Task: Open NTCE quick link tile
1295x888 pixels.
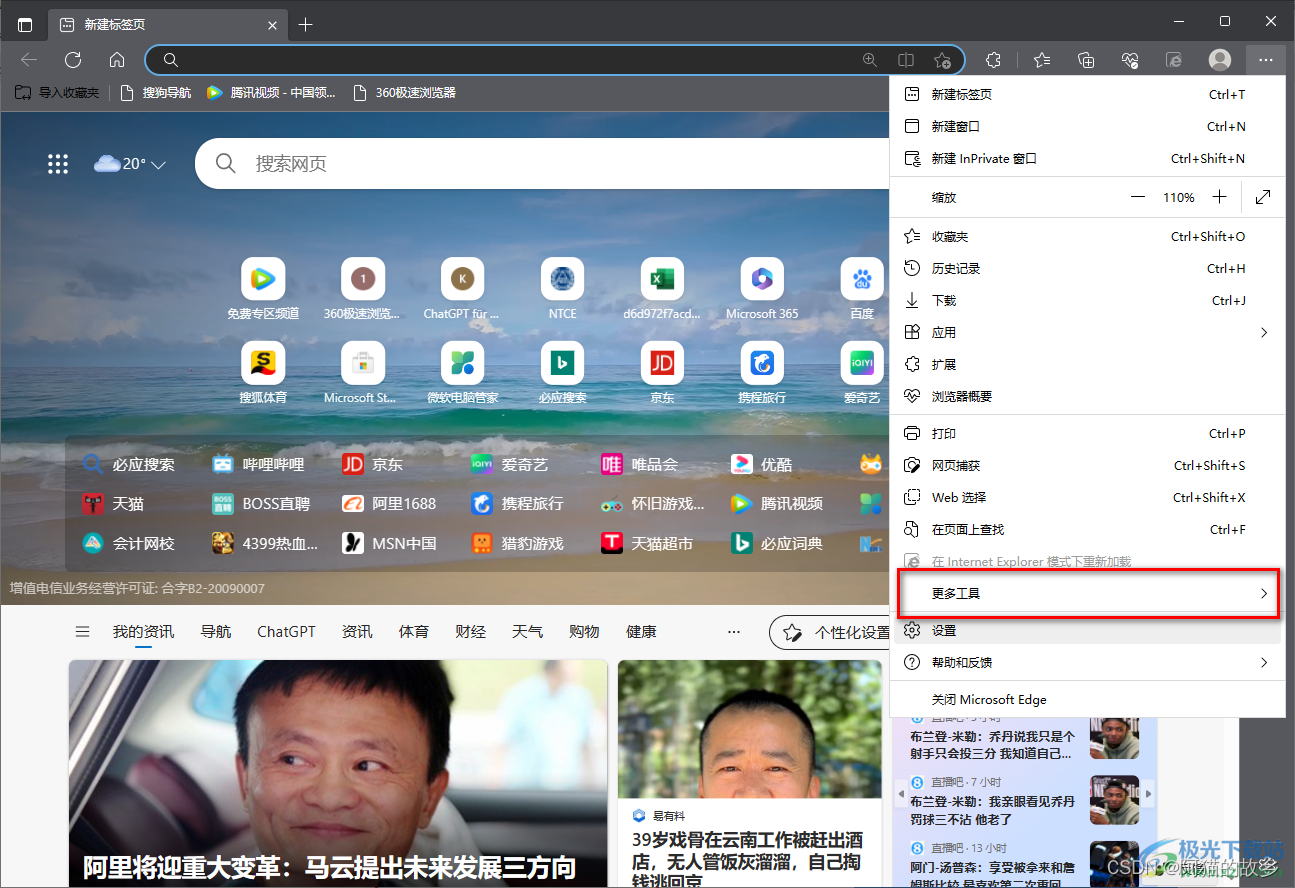Action: pyautogui.click(x=563, y=289)
